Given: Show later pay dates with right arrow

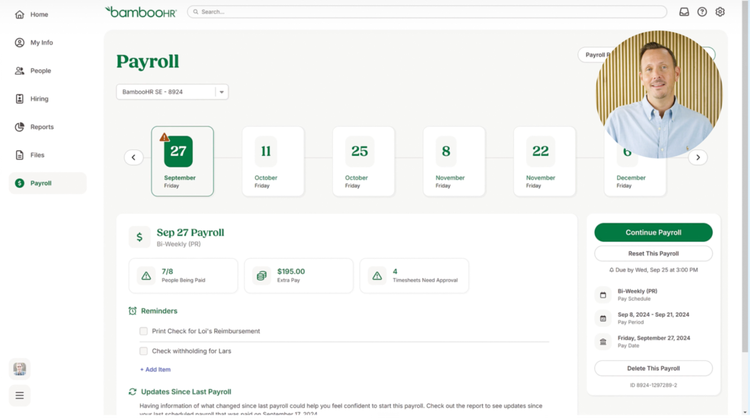Looking at the screenshot, I should point(699,157).
